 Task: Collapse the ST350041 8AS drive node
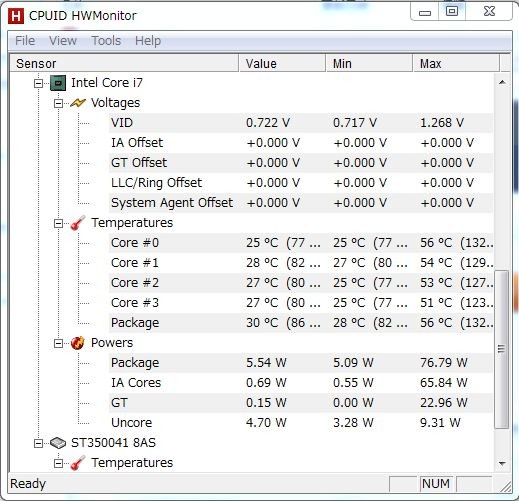coord(38,443)
